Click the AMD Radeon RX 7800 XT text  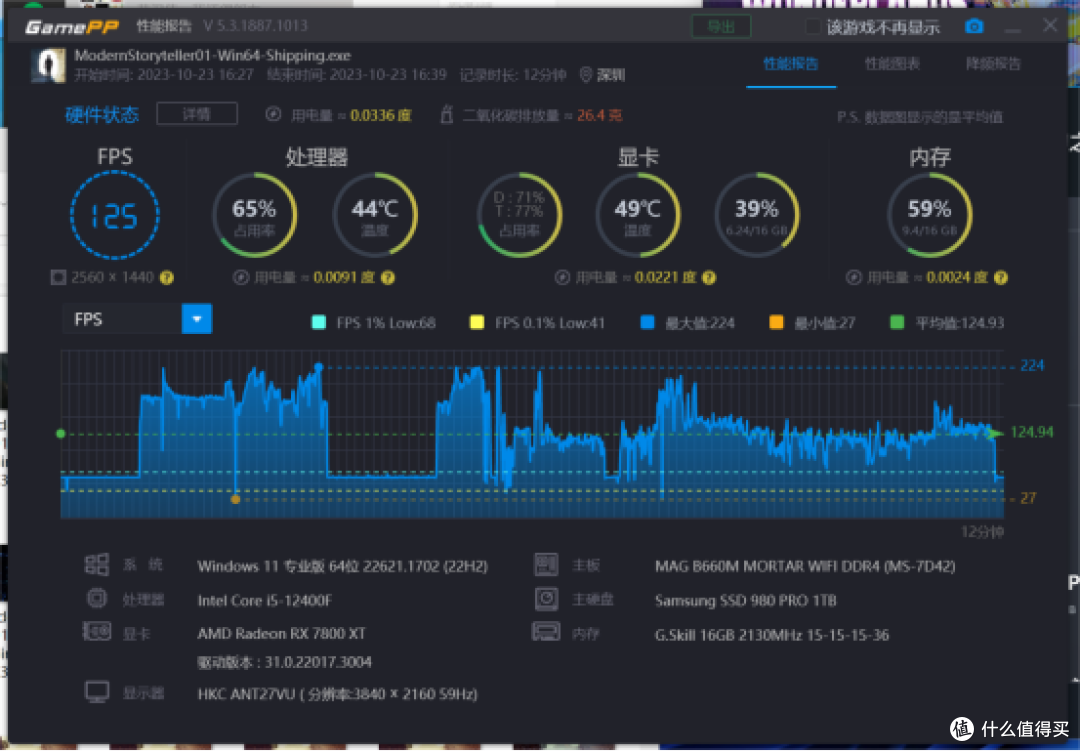(282, 633)
